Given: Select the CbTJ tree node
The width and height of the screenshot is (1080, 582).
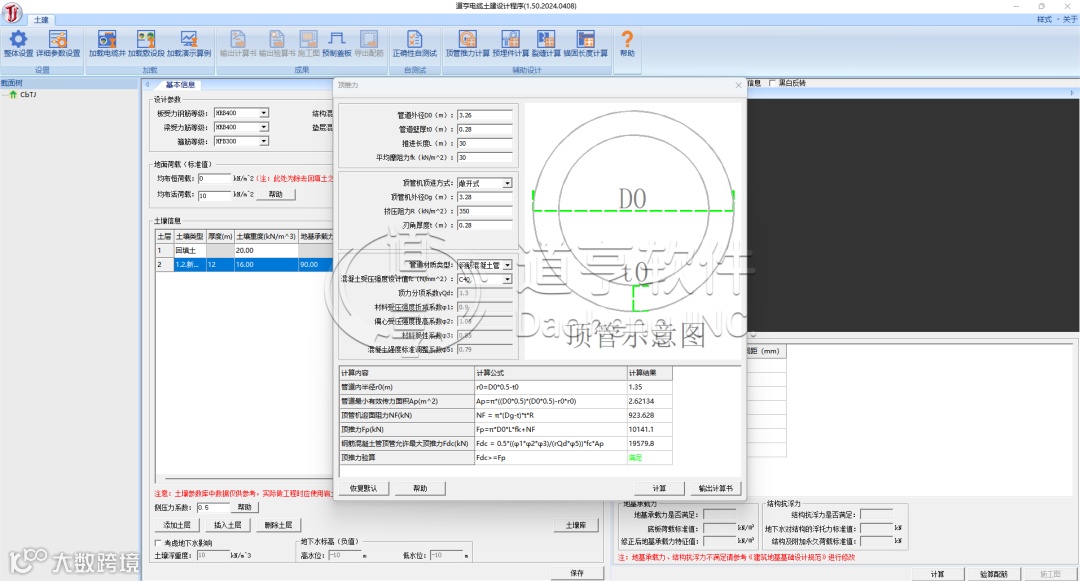Looking at the screenshot, I should (x=27, y=94).
